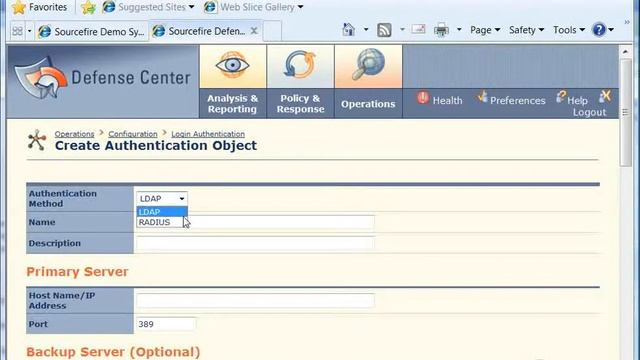Open Policy & Response menu label
640x360 pixels.
(x=300, y=104)
